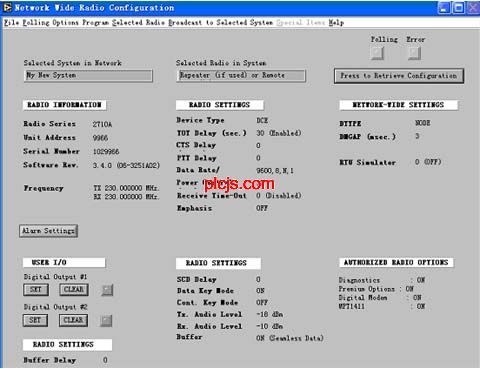
Task: Click the RADIO INFORMATION header
Action: point(65,105)
